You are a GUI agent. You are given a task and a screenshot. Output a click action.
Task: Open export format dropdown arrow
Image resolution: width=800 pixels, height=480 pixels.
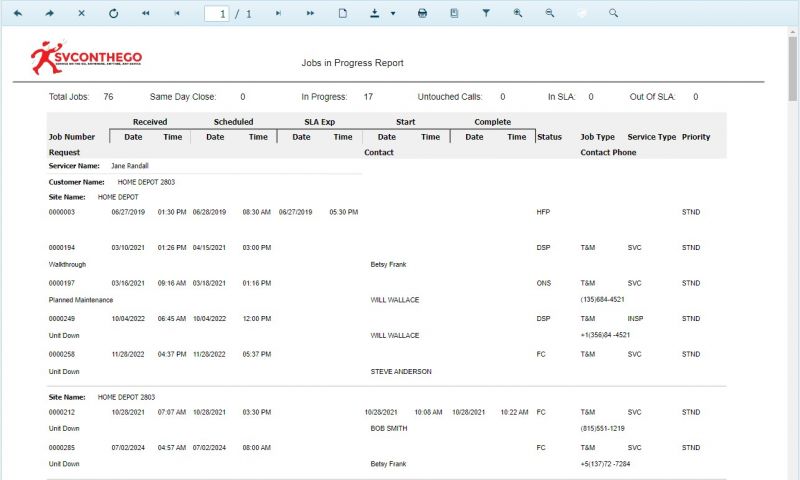393,14
